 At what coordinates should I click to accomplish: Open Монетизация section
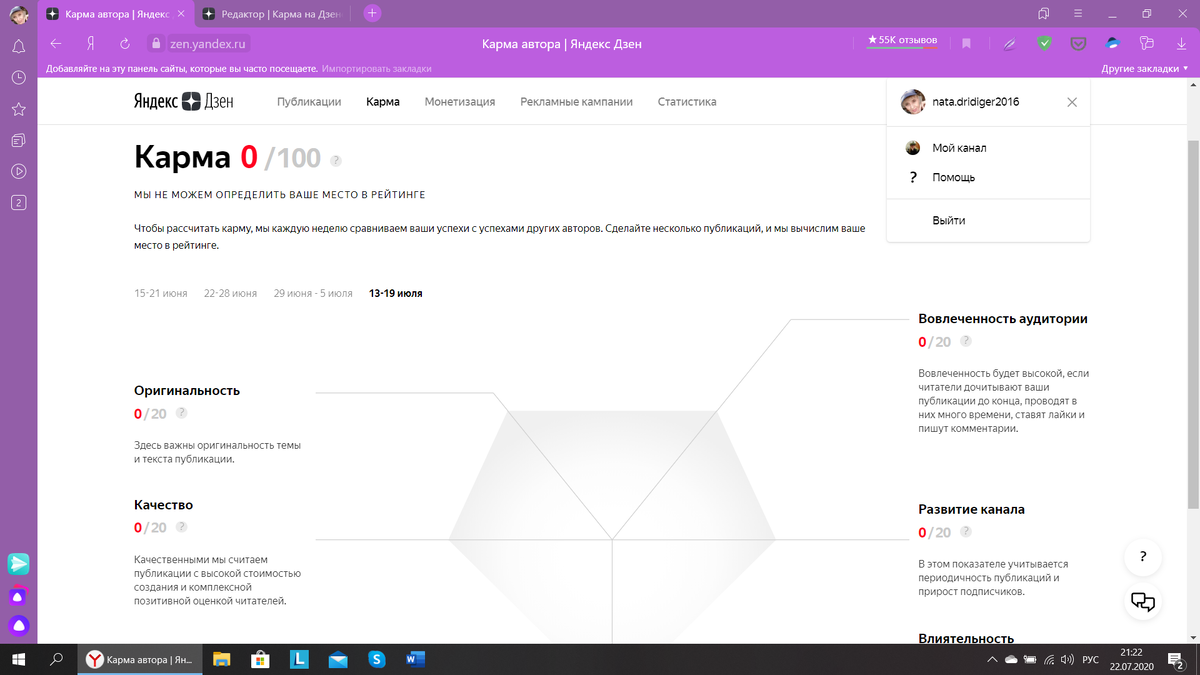point(460,102)
